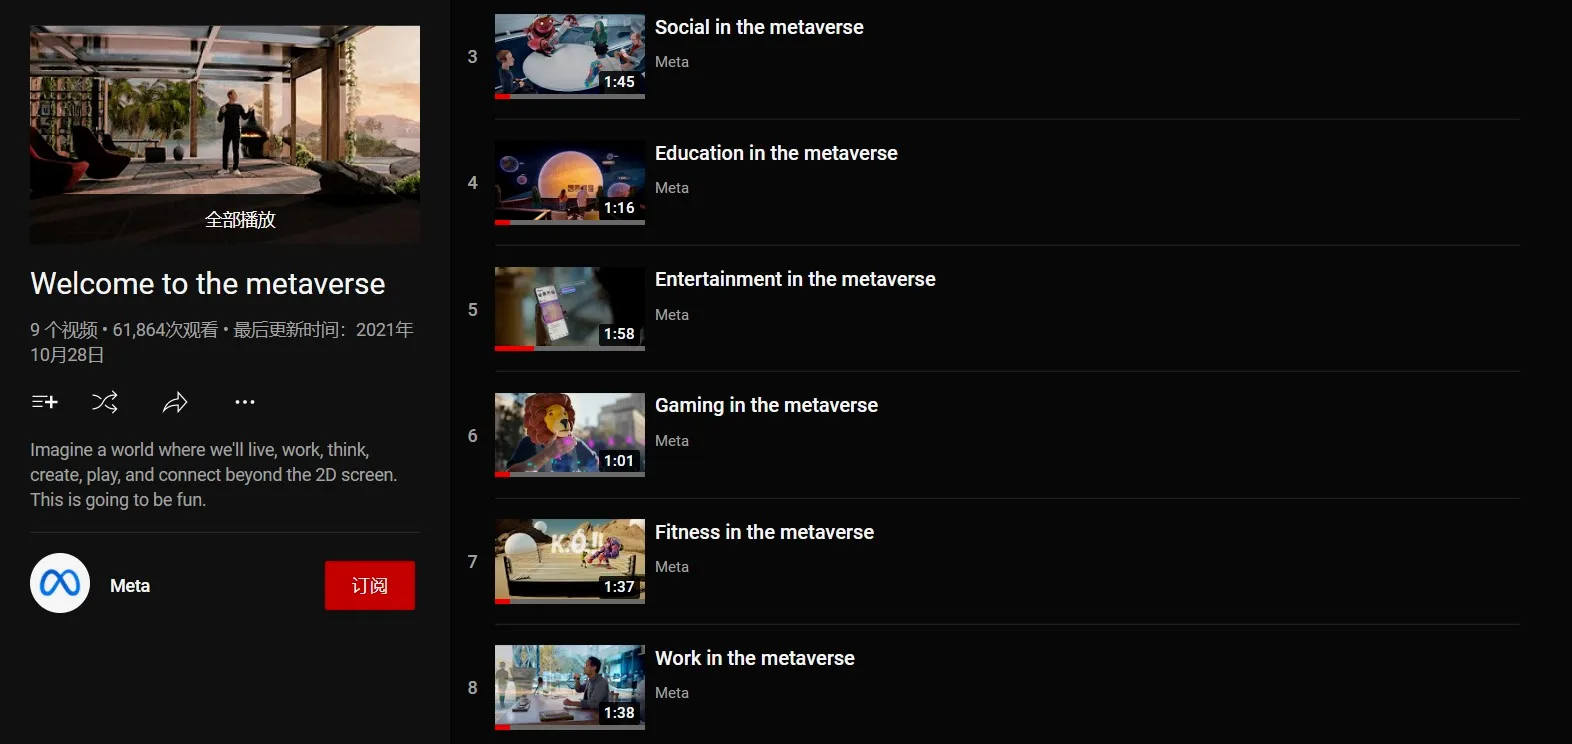
Task: Click the Welcome to the metaverse playlist title
Action: pos(208,284)
